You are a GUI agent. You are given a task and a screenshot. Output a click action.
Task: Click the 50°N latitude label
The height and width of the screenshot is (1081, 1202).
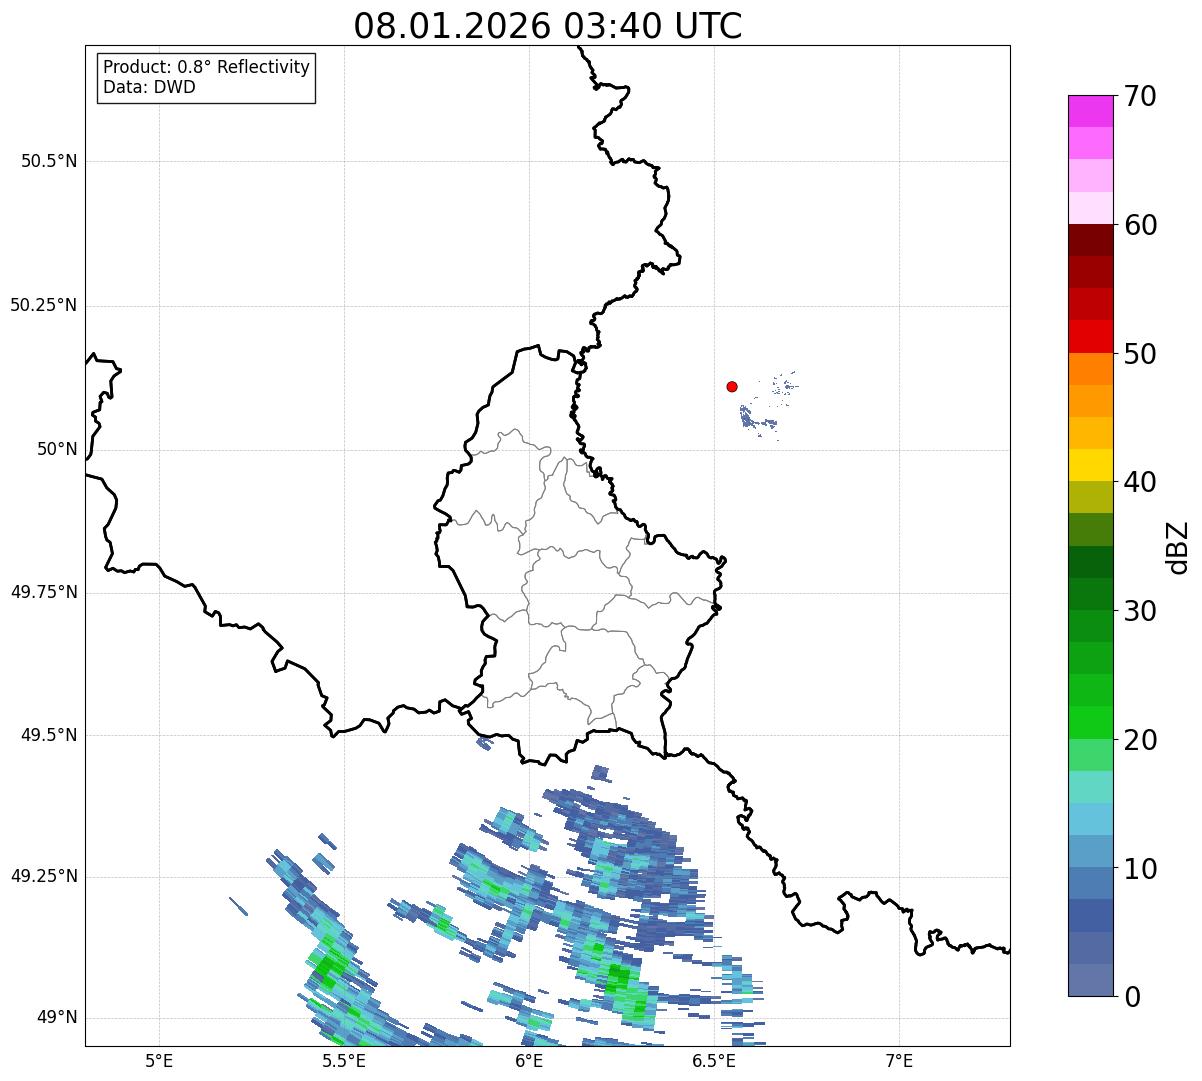tap(58, 449)
